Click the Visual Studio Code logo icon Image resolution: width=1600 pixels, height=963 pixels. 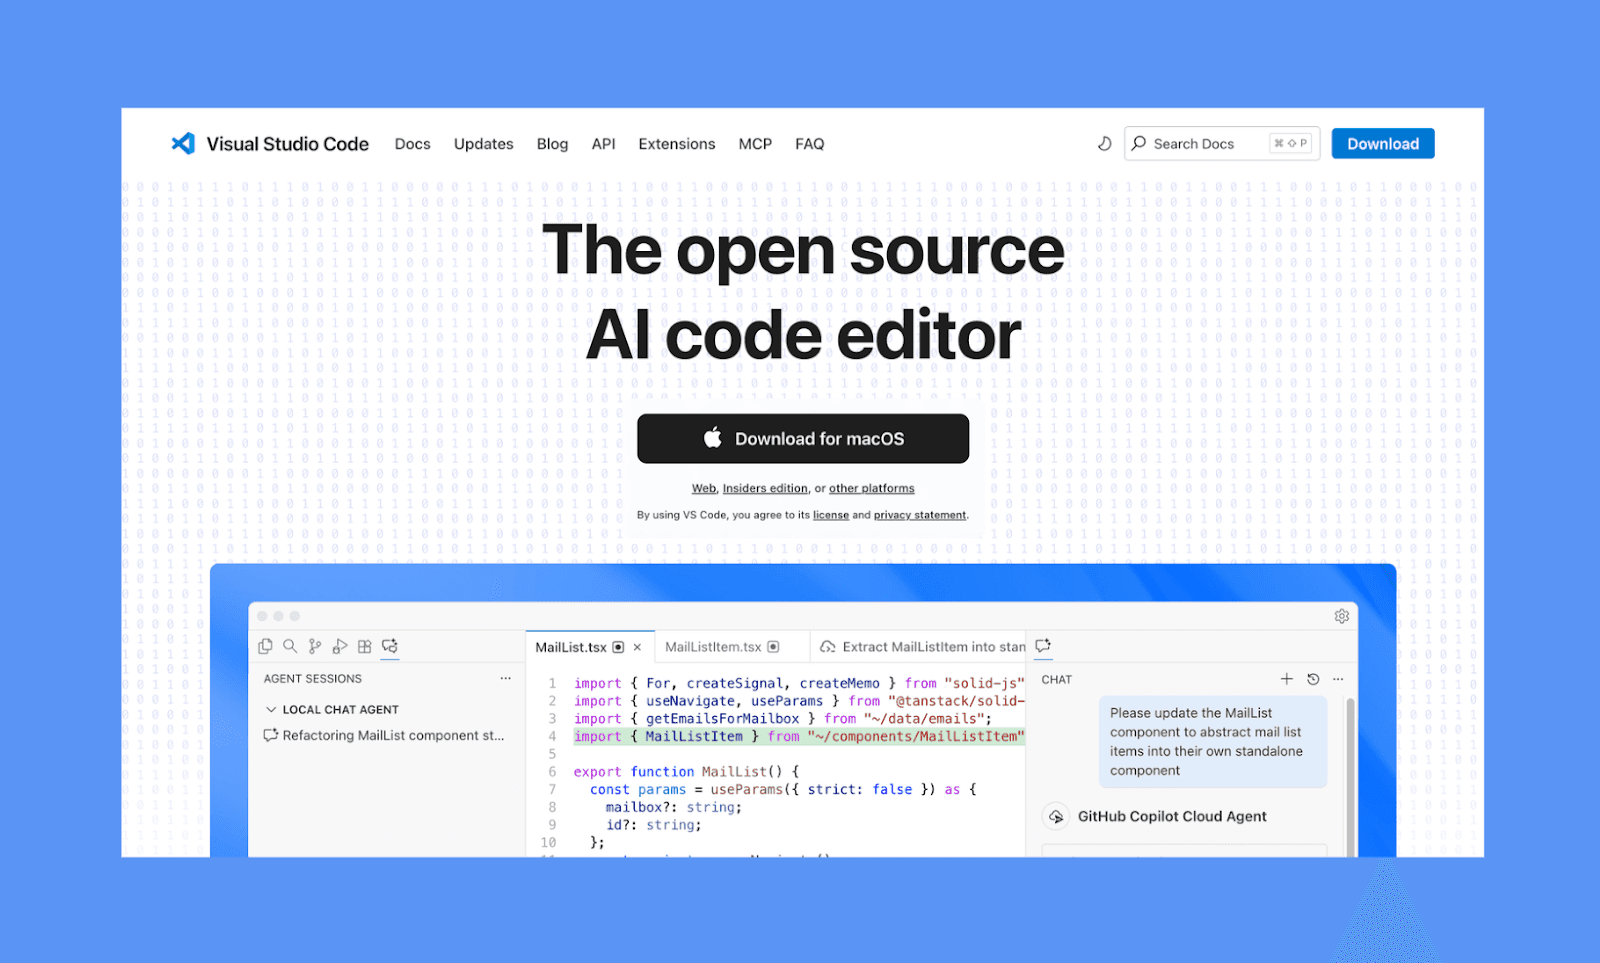coord(183,143)
